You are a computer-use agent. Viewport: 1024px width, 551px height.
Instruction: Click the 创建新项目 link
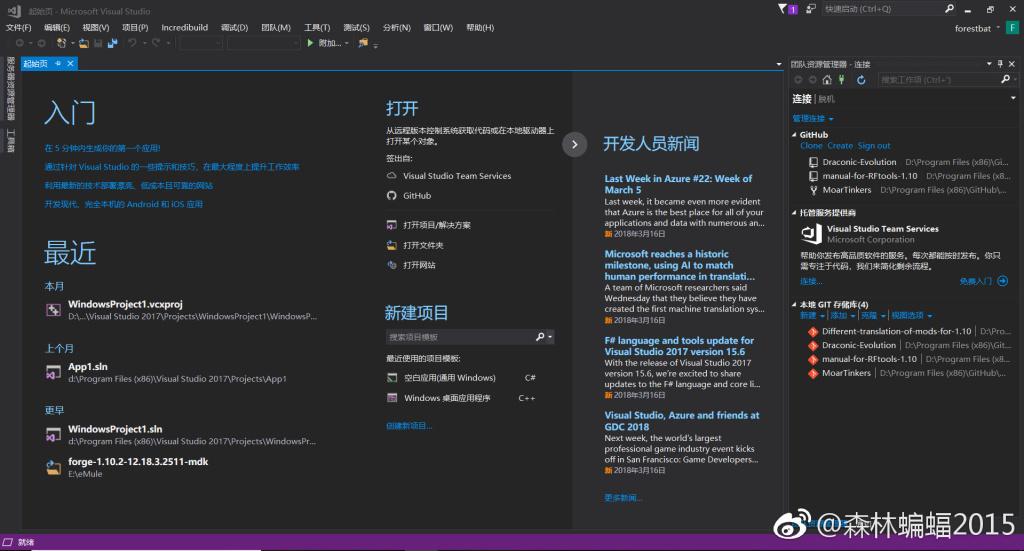[x=409, y=426]
